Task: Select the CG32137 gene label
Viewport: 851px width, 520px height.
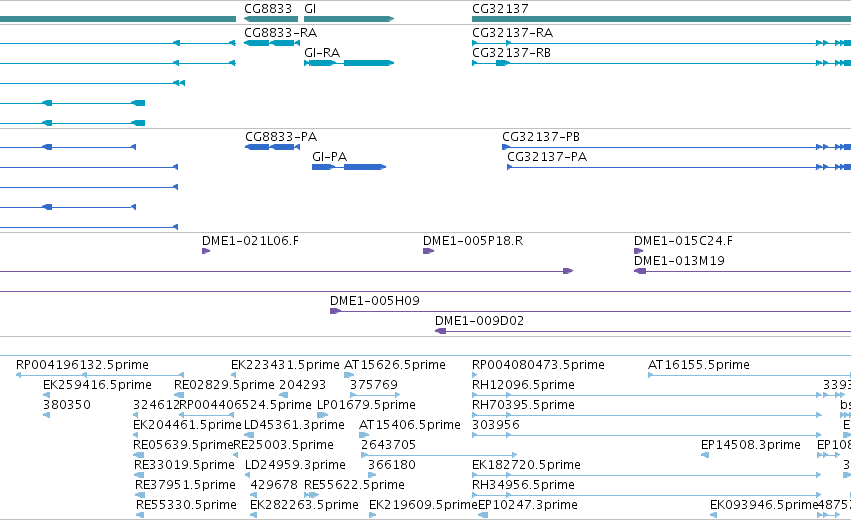Action: tap(500, 9)
